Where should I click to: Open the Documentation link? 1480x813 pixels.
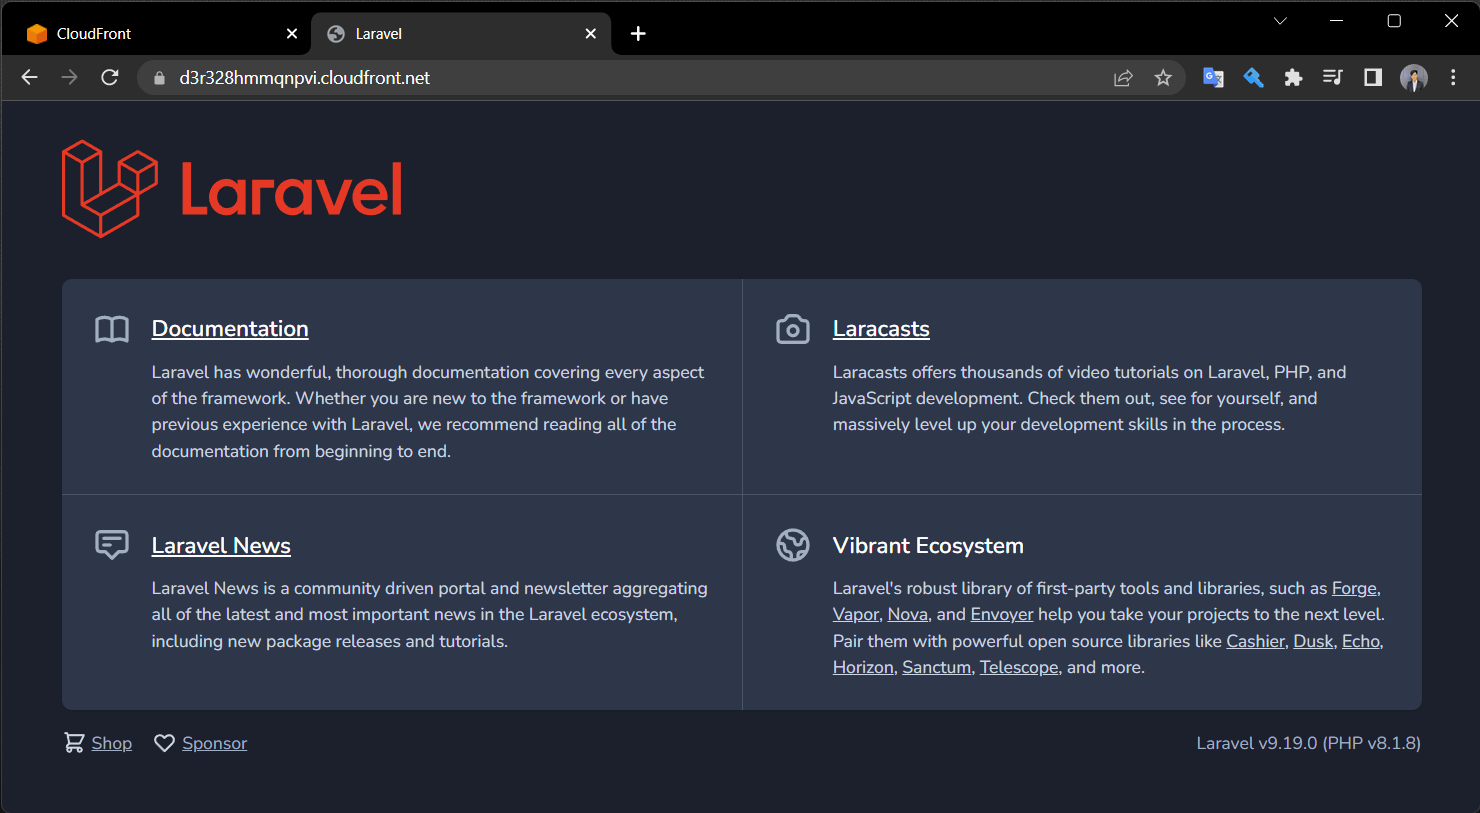click(x=230, y=329)
